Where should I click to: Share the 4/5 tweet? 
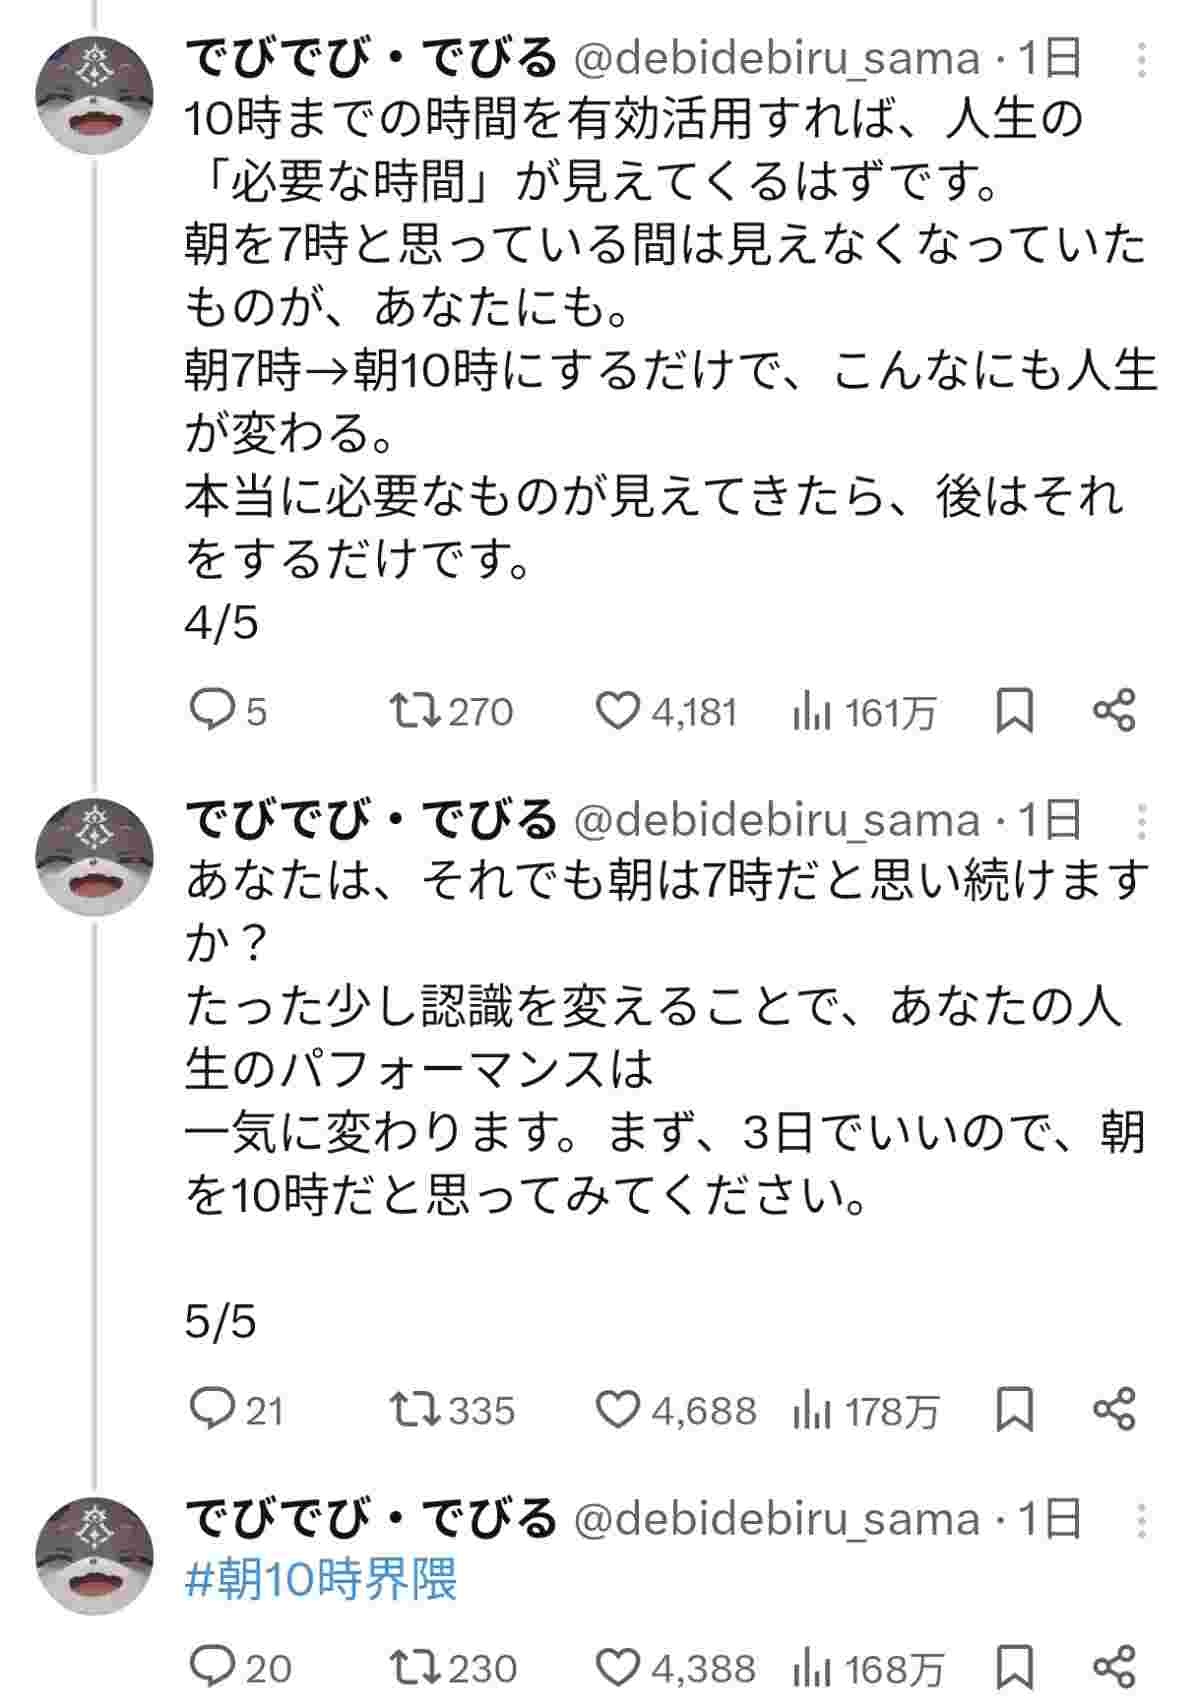pos(1114,711)
